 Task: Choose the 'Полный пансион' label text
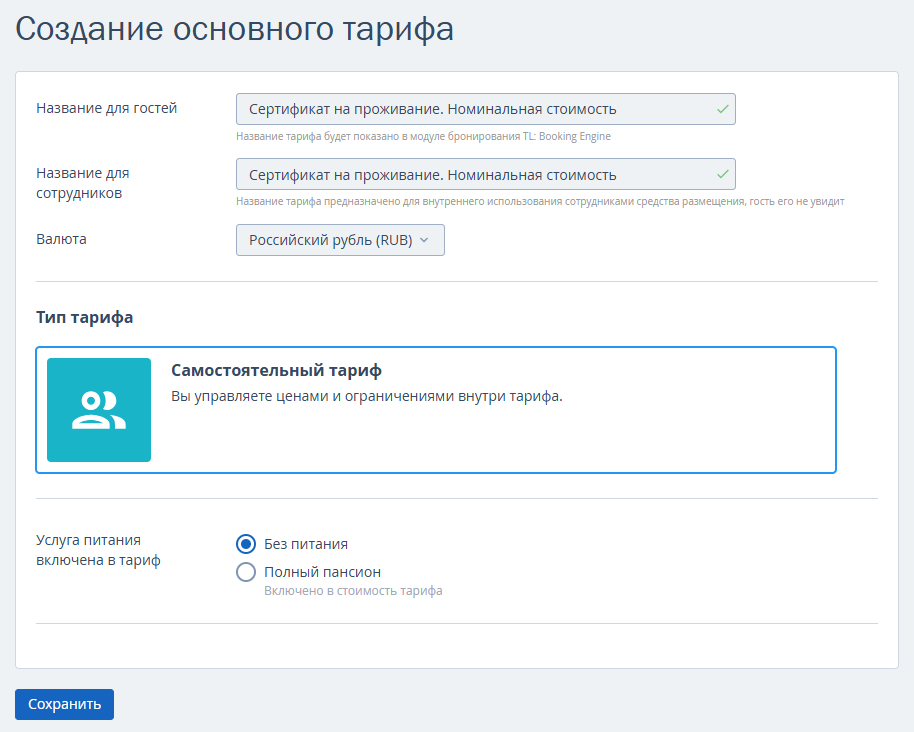coord(322,572)
